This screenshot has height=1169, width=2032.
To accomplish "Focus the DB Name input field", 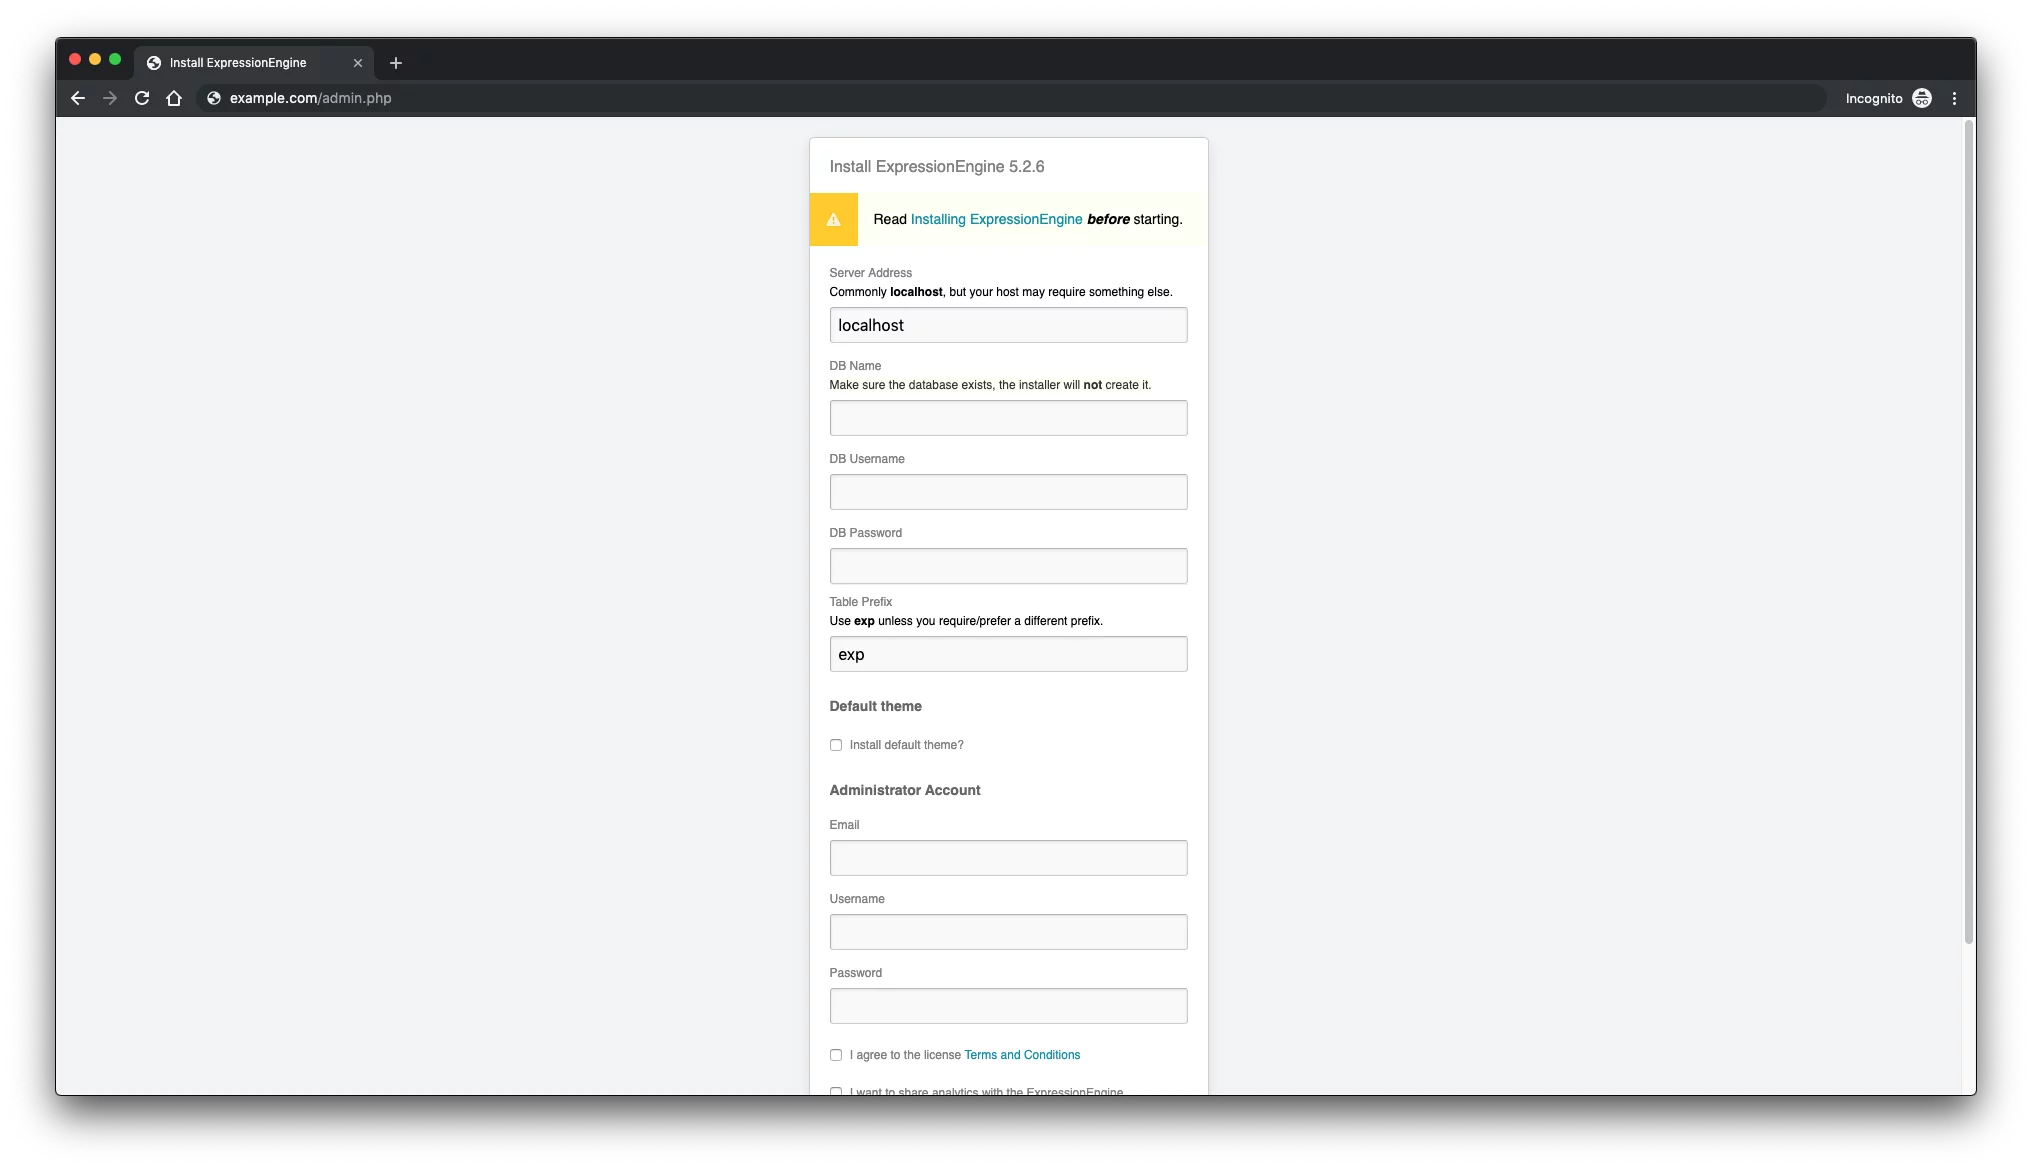I will [1008, 418].
